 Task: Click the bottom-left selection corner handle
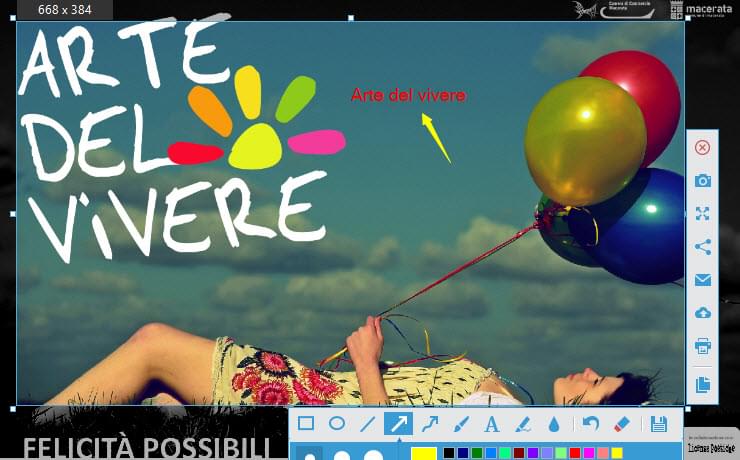click(x=13, y=409)
